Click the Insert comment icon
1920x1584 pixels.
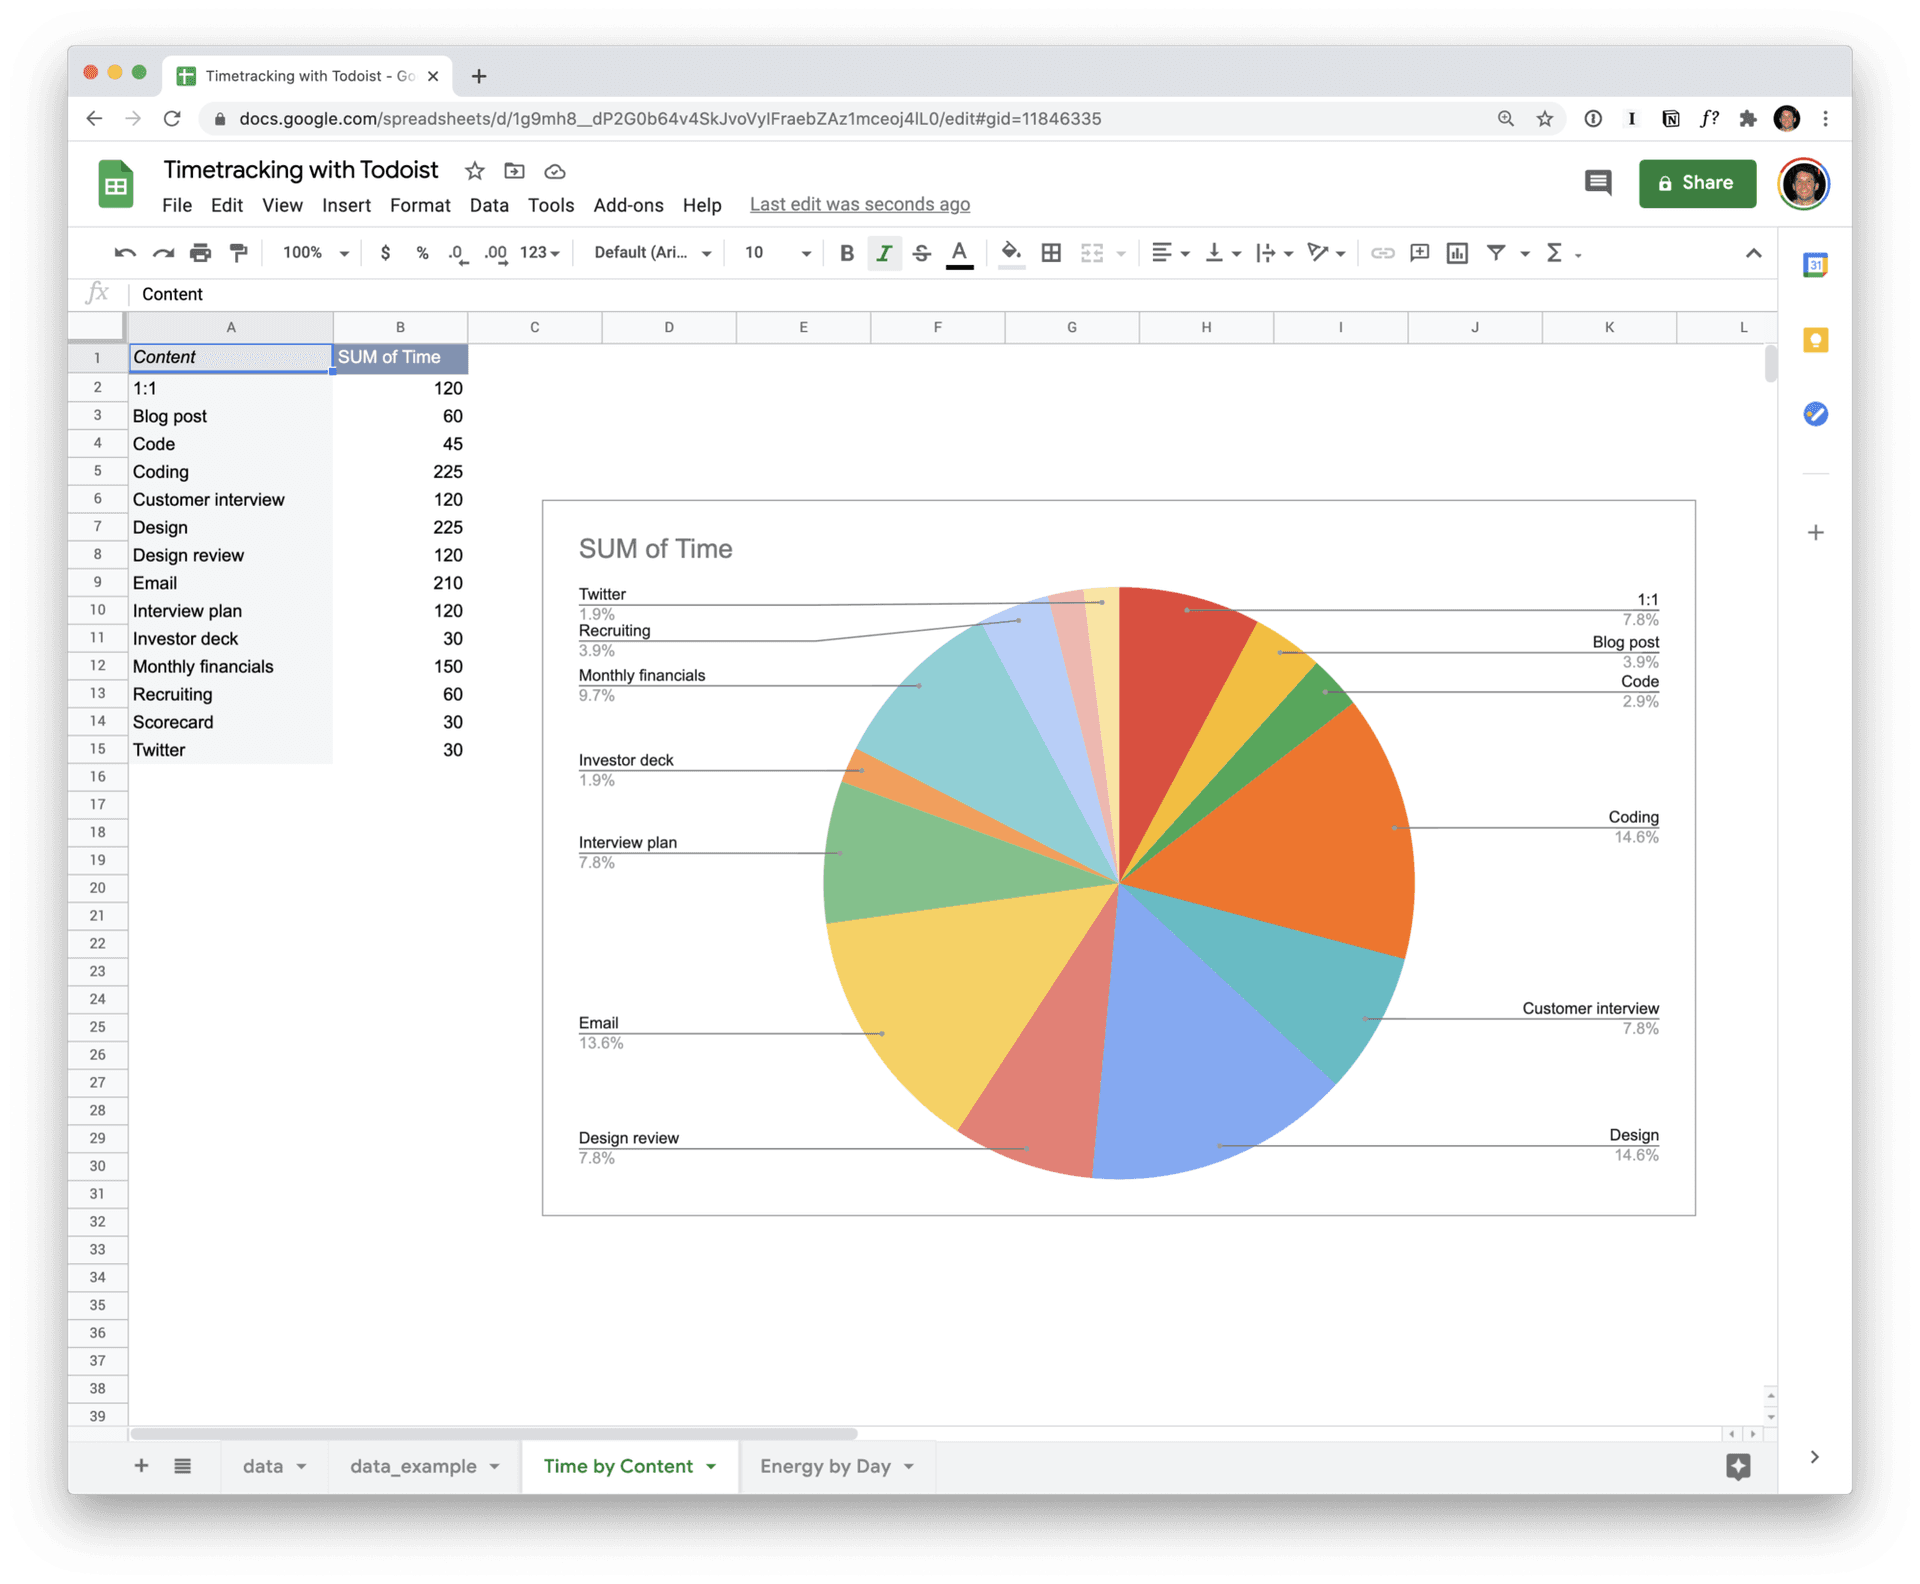[1419, 253]
